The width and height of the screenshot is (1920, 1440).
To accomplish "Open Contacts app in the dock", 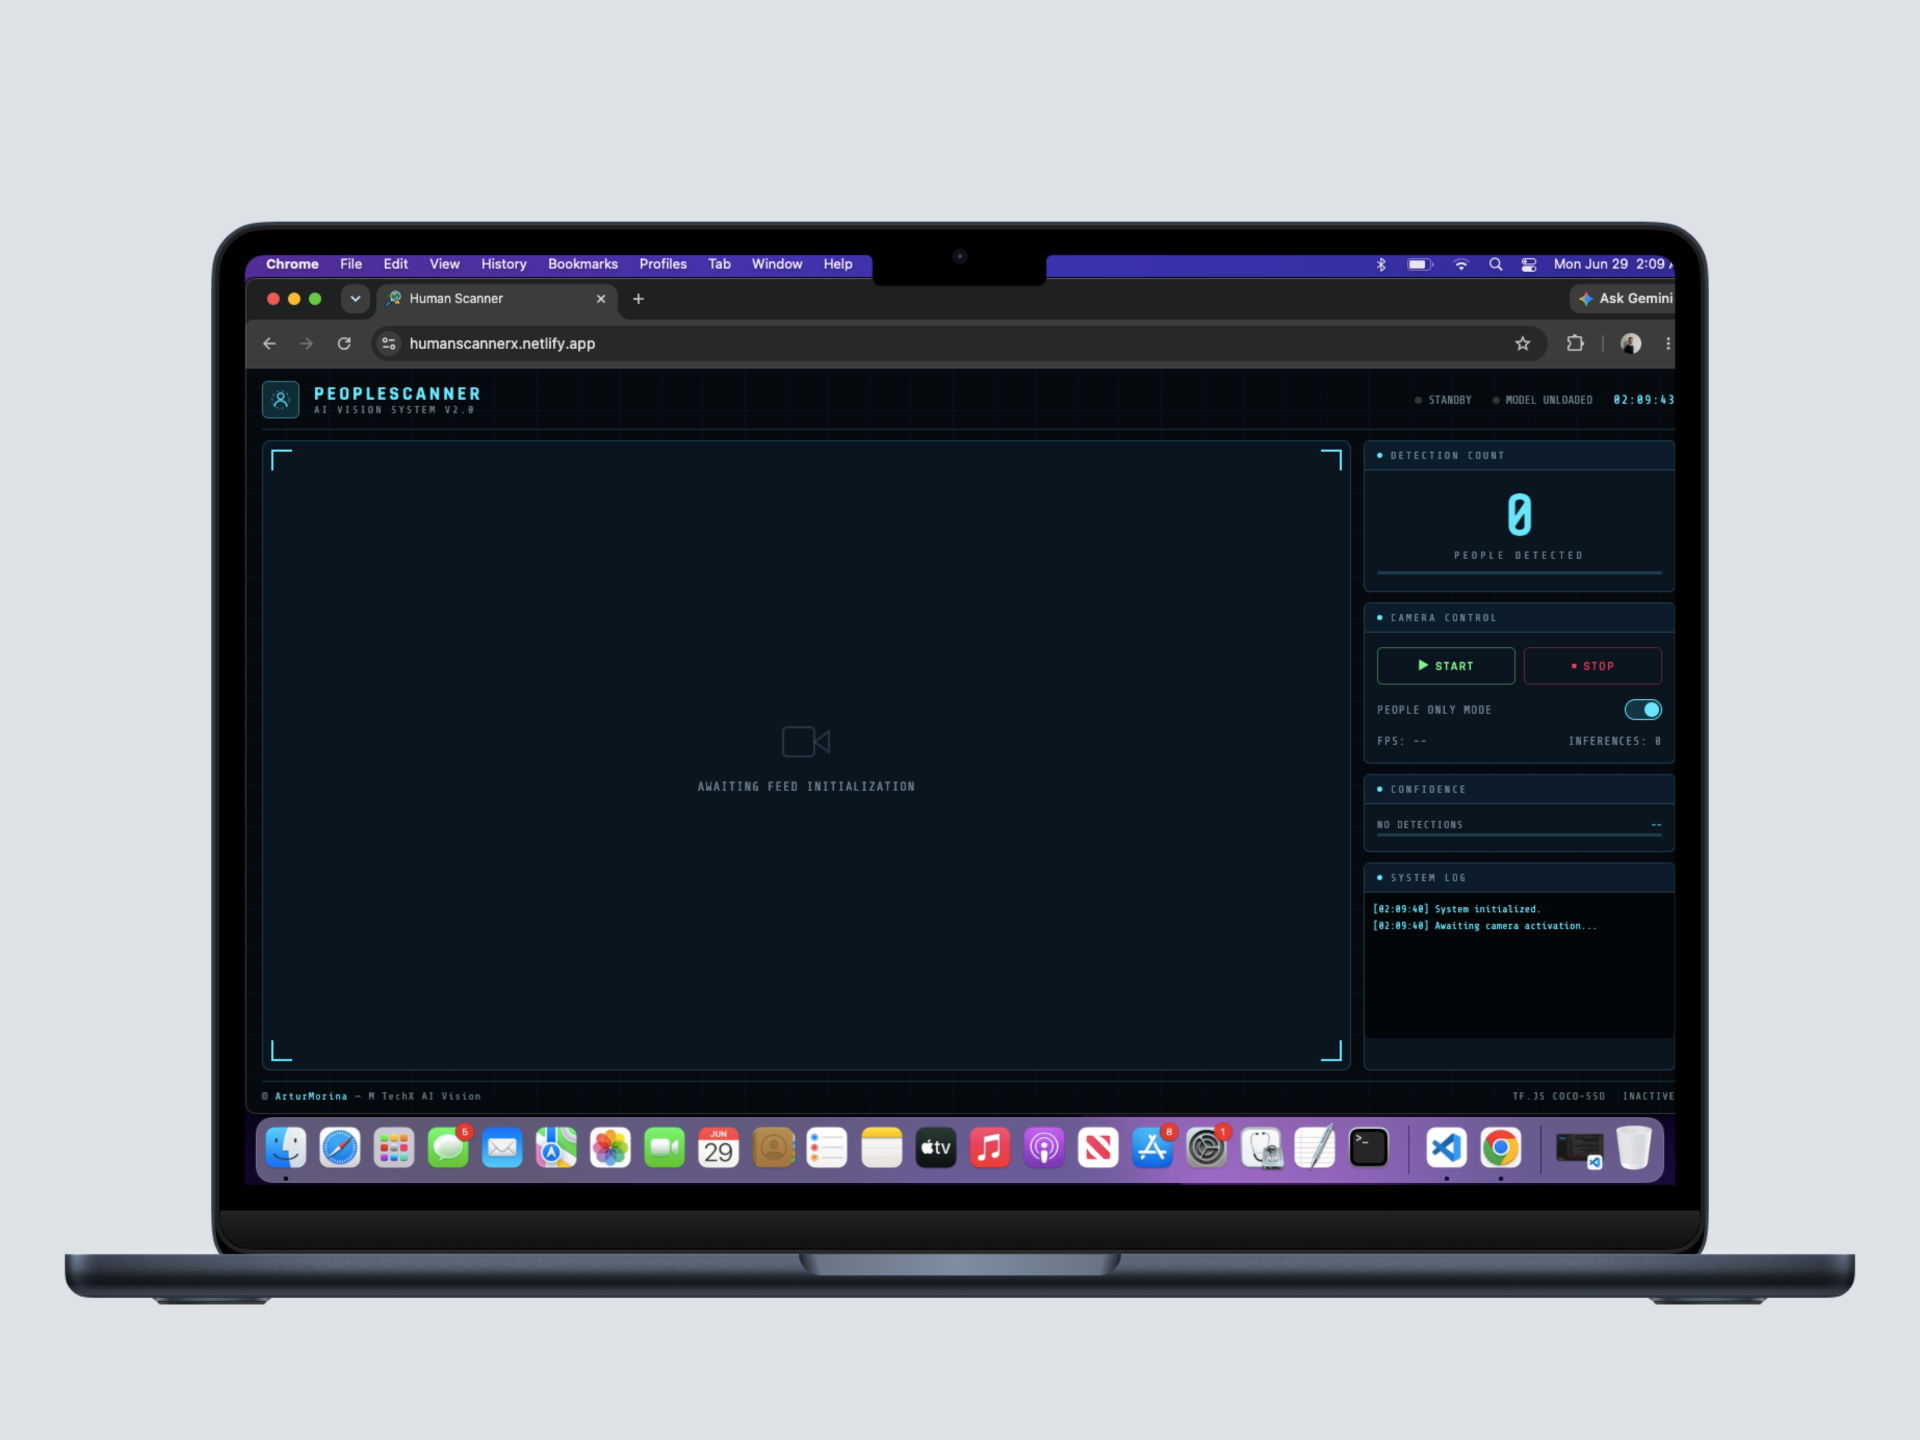I will point(773,1148).
